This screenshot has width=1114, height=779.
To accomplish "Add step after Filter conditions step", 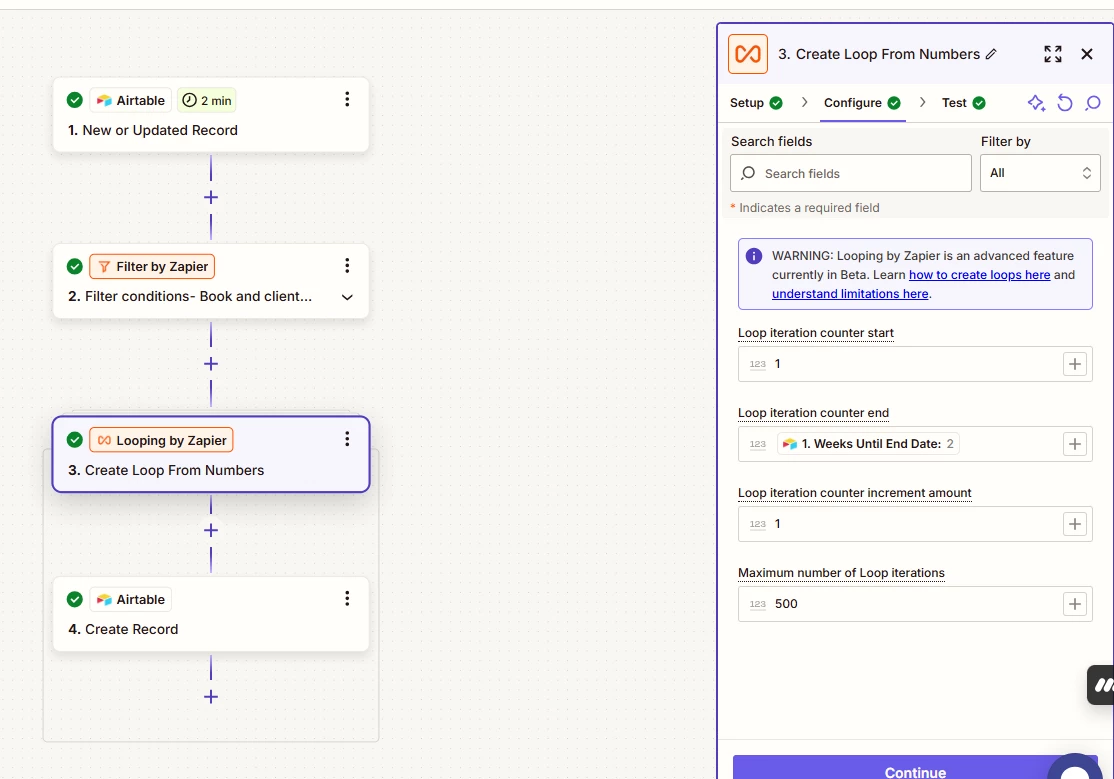I will click(211, 364).
